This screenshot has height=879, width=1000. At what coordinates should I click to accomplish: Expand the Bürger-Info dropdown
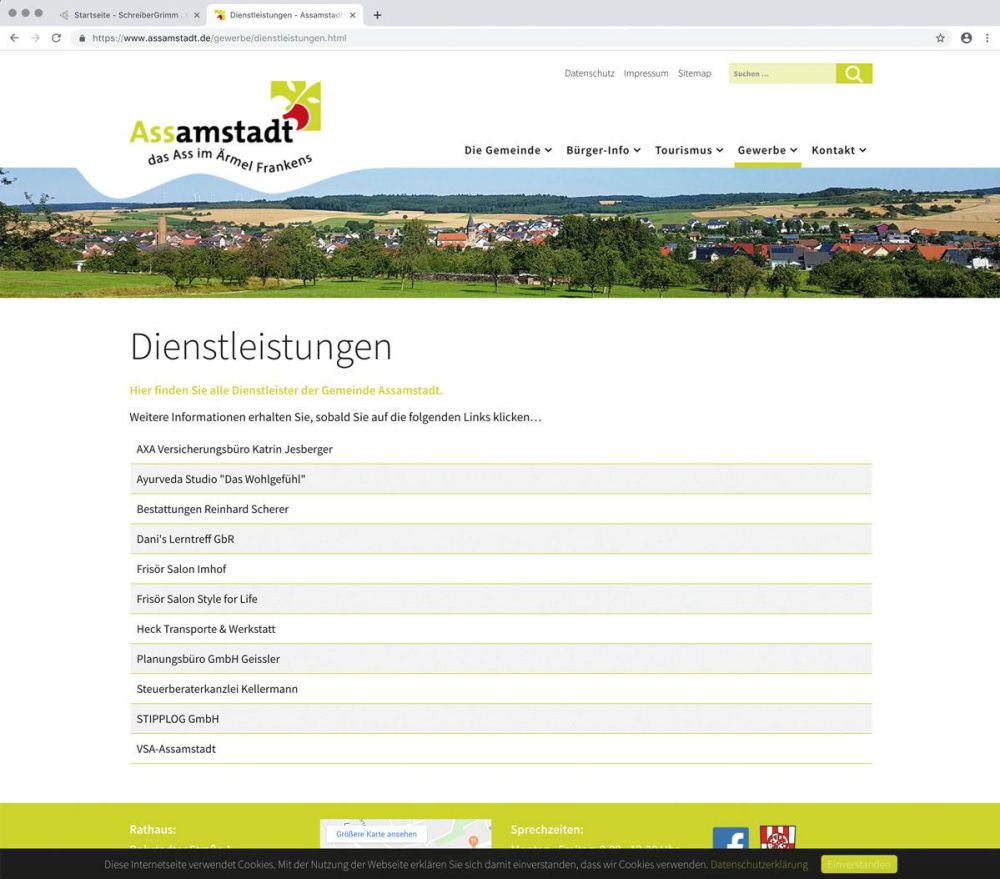pos(601,150)
